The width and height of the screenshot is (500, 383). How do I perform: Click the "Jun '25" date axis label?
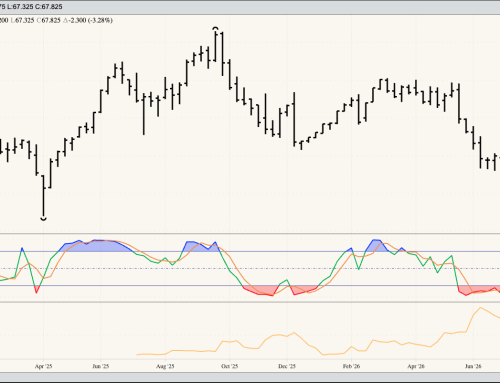pyautogui.click(x=101, y=366)
